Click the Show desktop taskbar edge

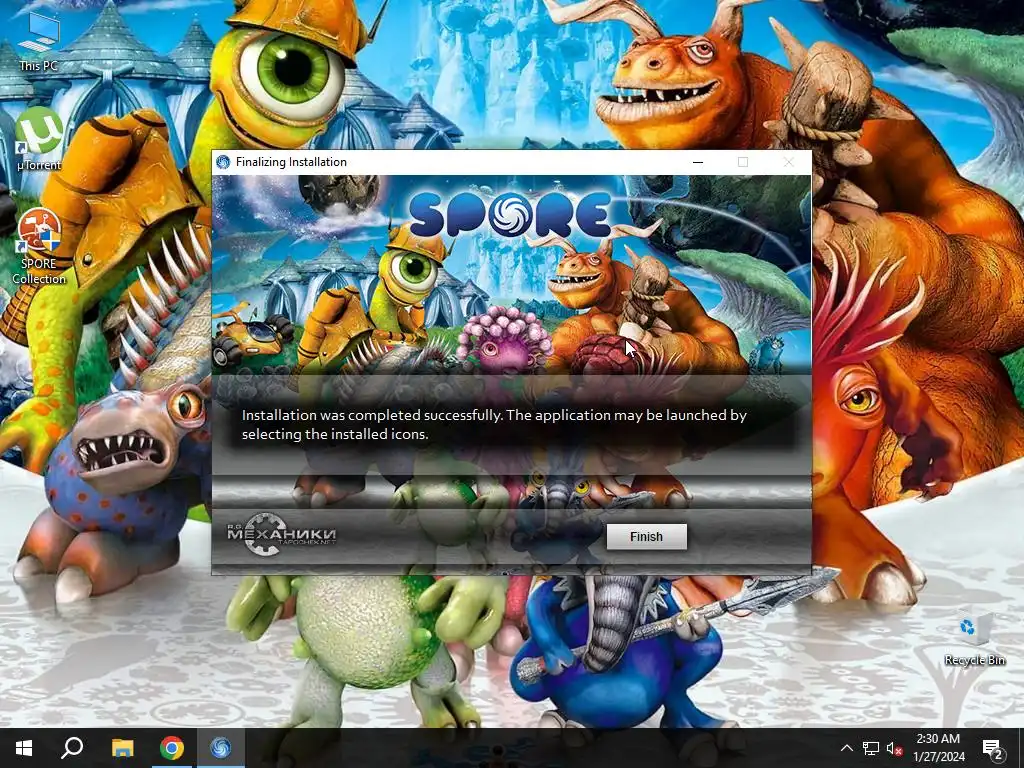coord(1021,748)
